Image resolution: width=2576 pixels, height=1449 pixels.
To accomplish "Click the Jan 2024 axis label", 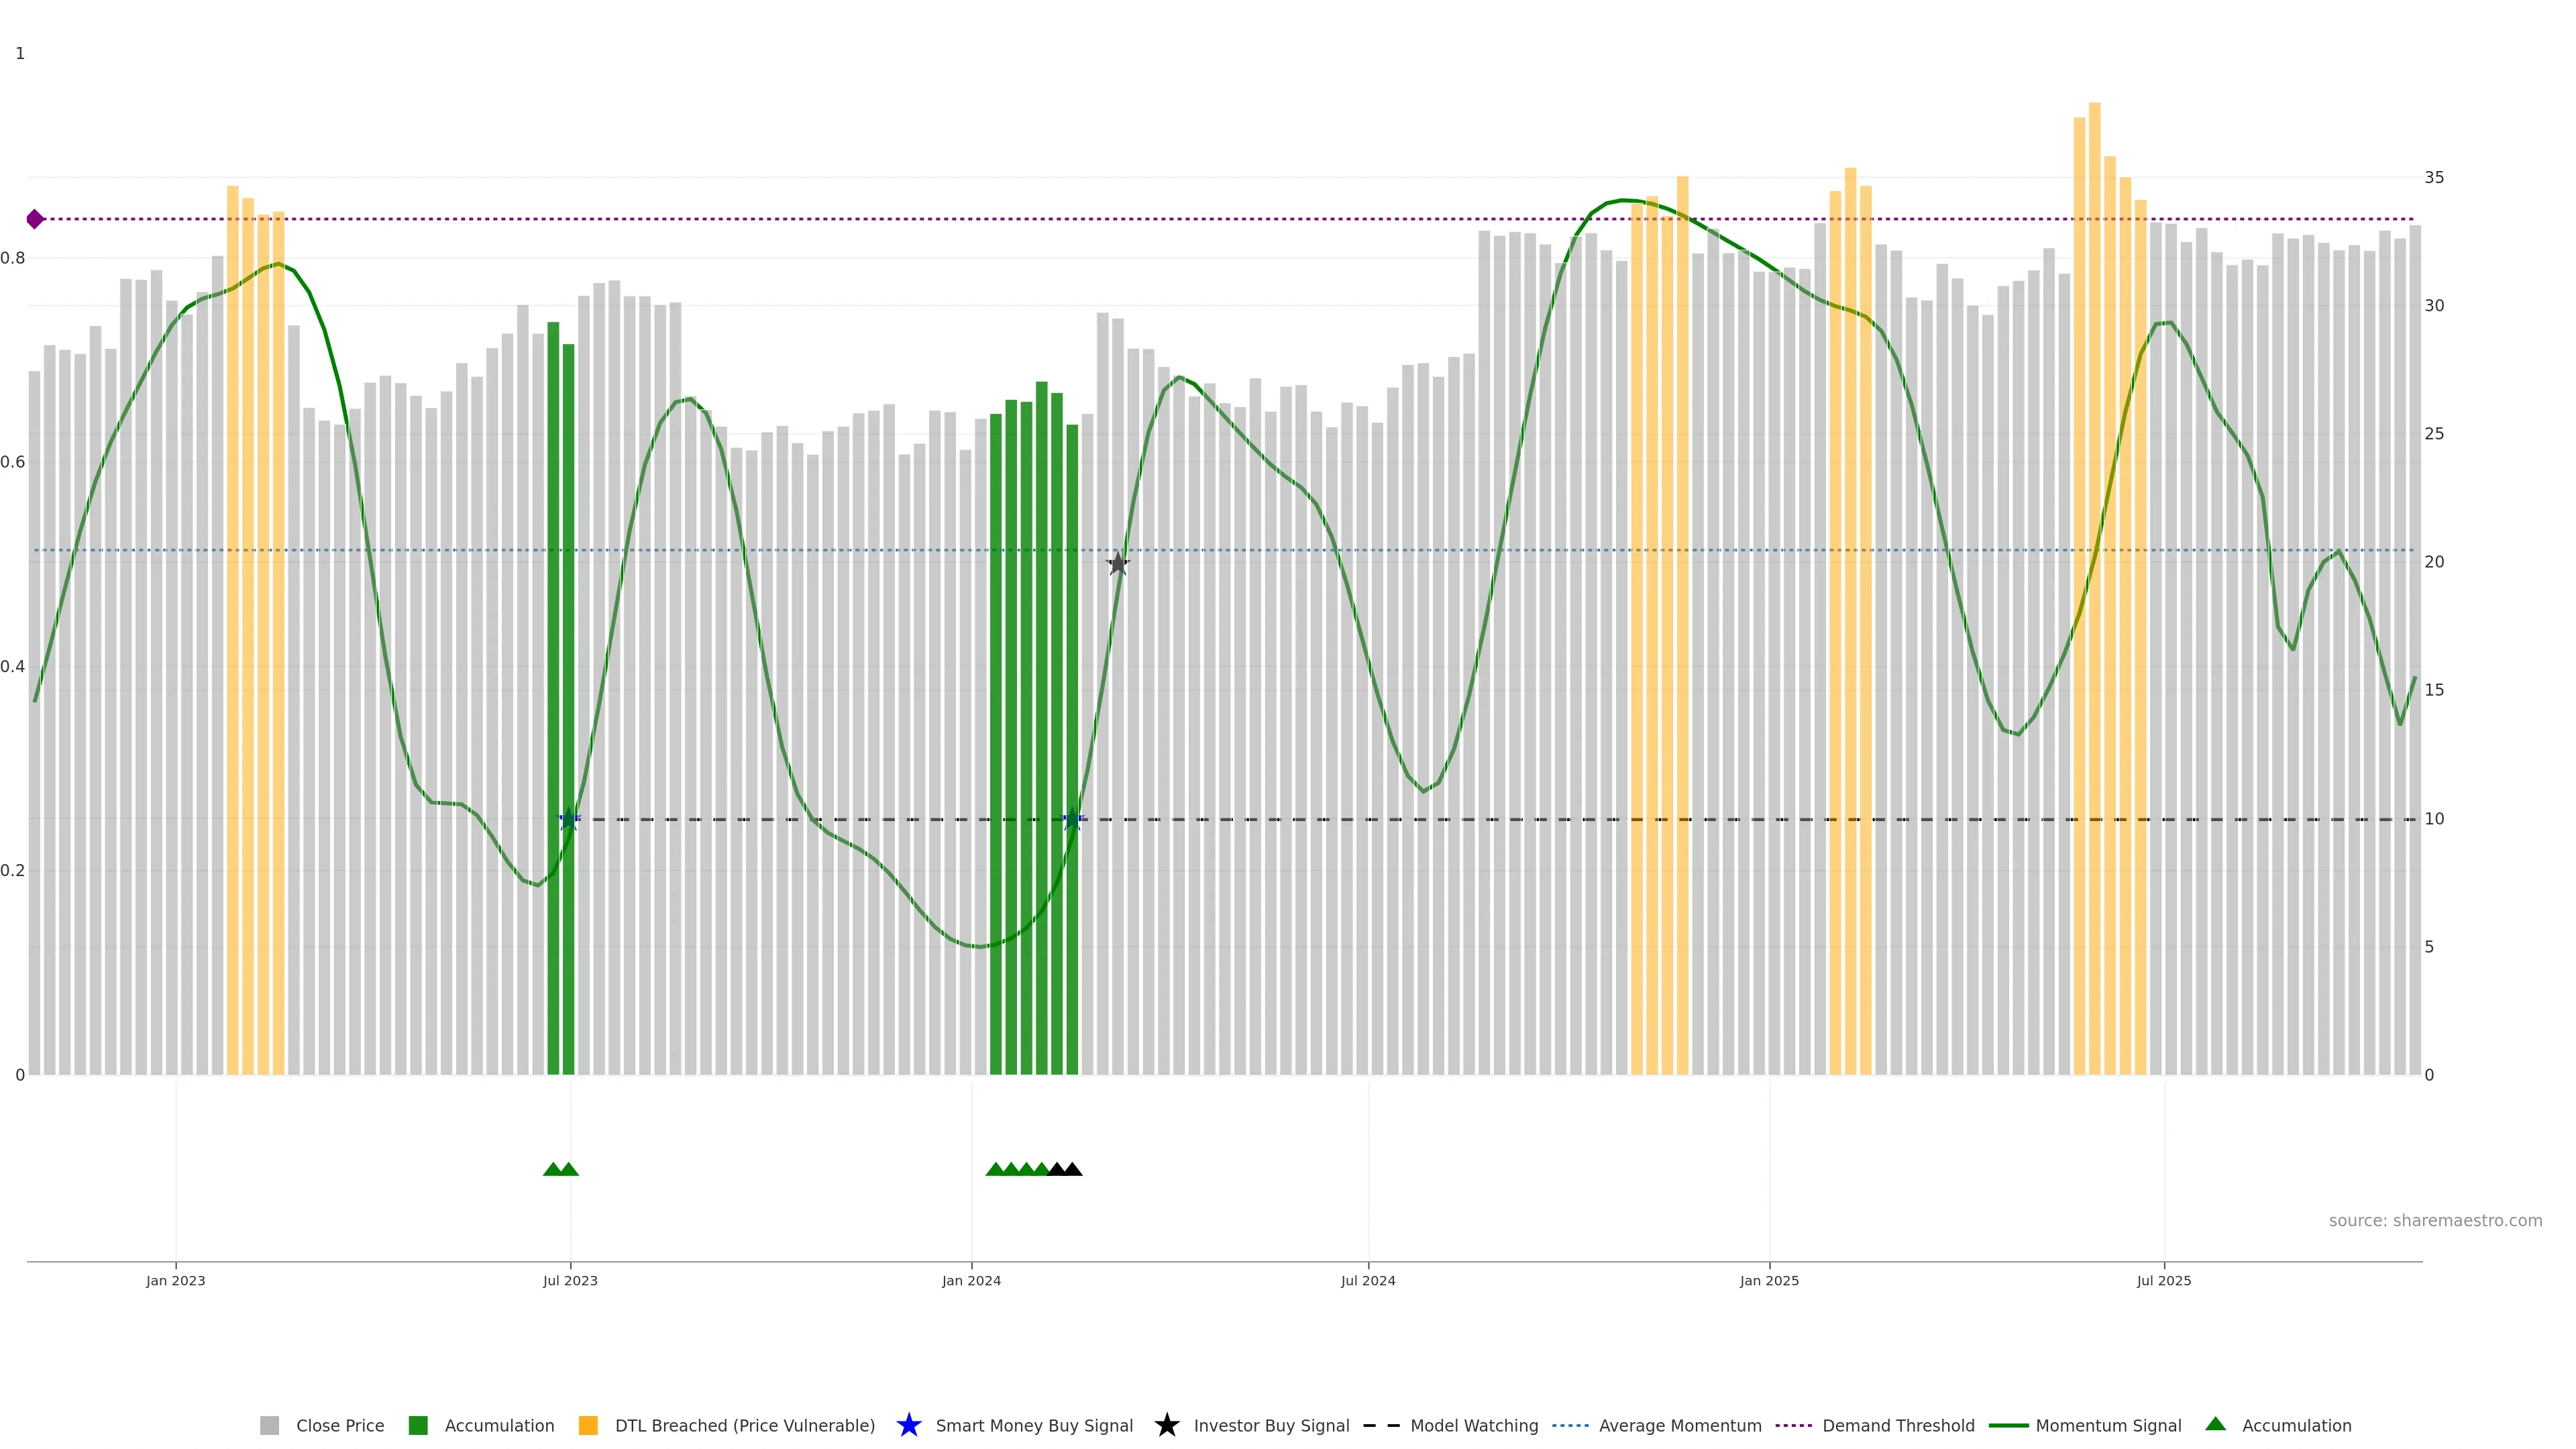I will point(970,1280).
